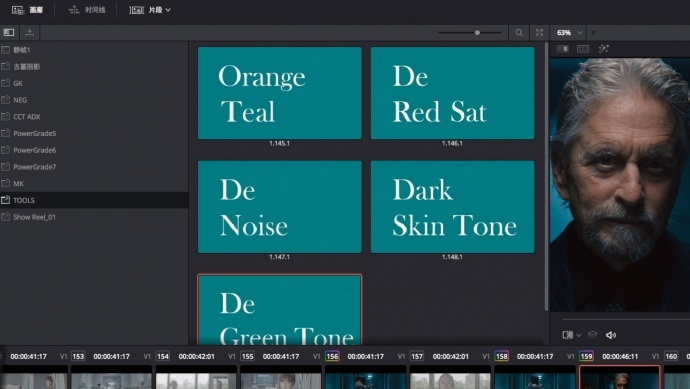Select the Dark Skin Tone still
Screen dimensions: 690x389
click(x=452, y=207)
